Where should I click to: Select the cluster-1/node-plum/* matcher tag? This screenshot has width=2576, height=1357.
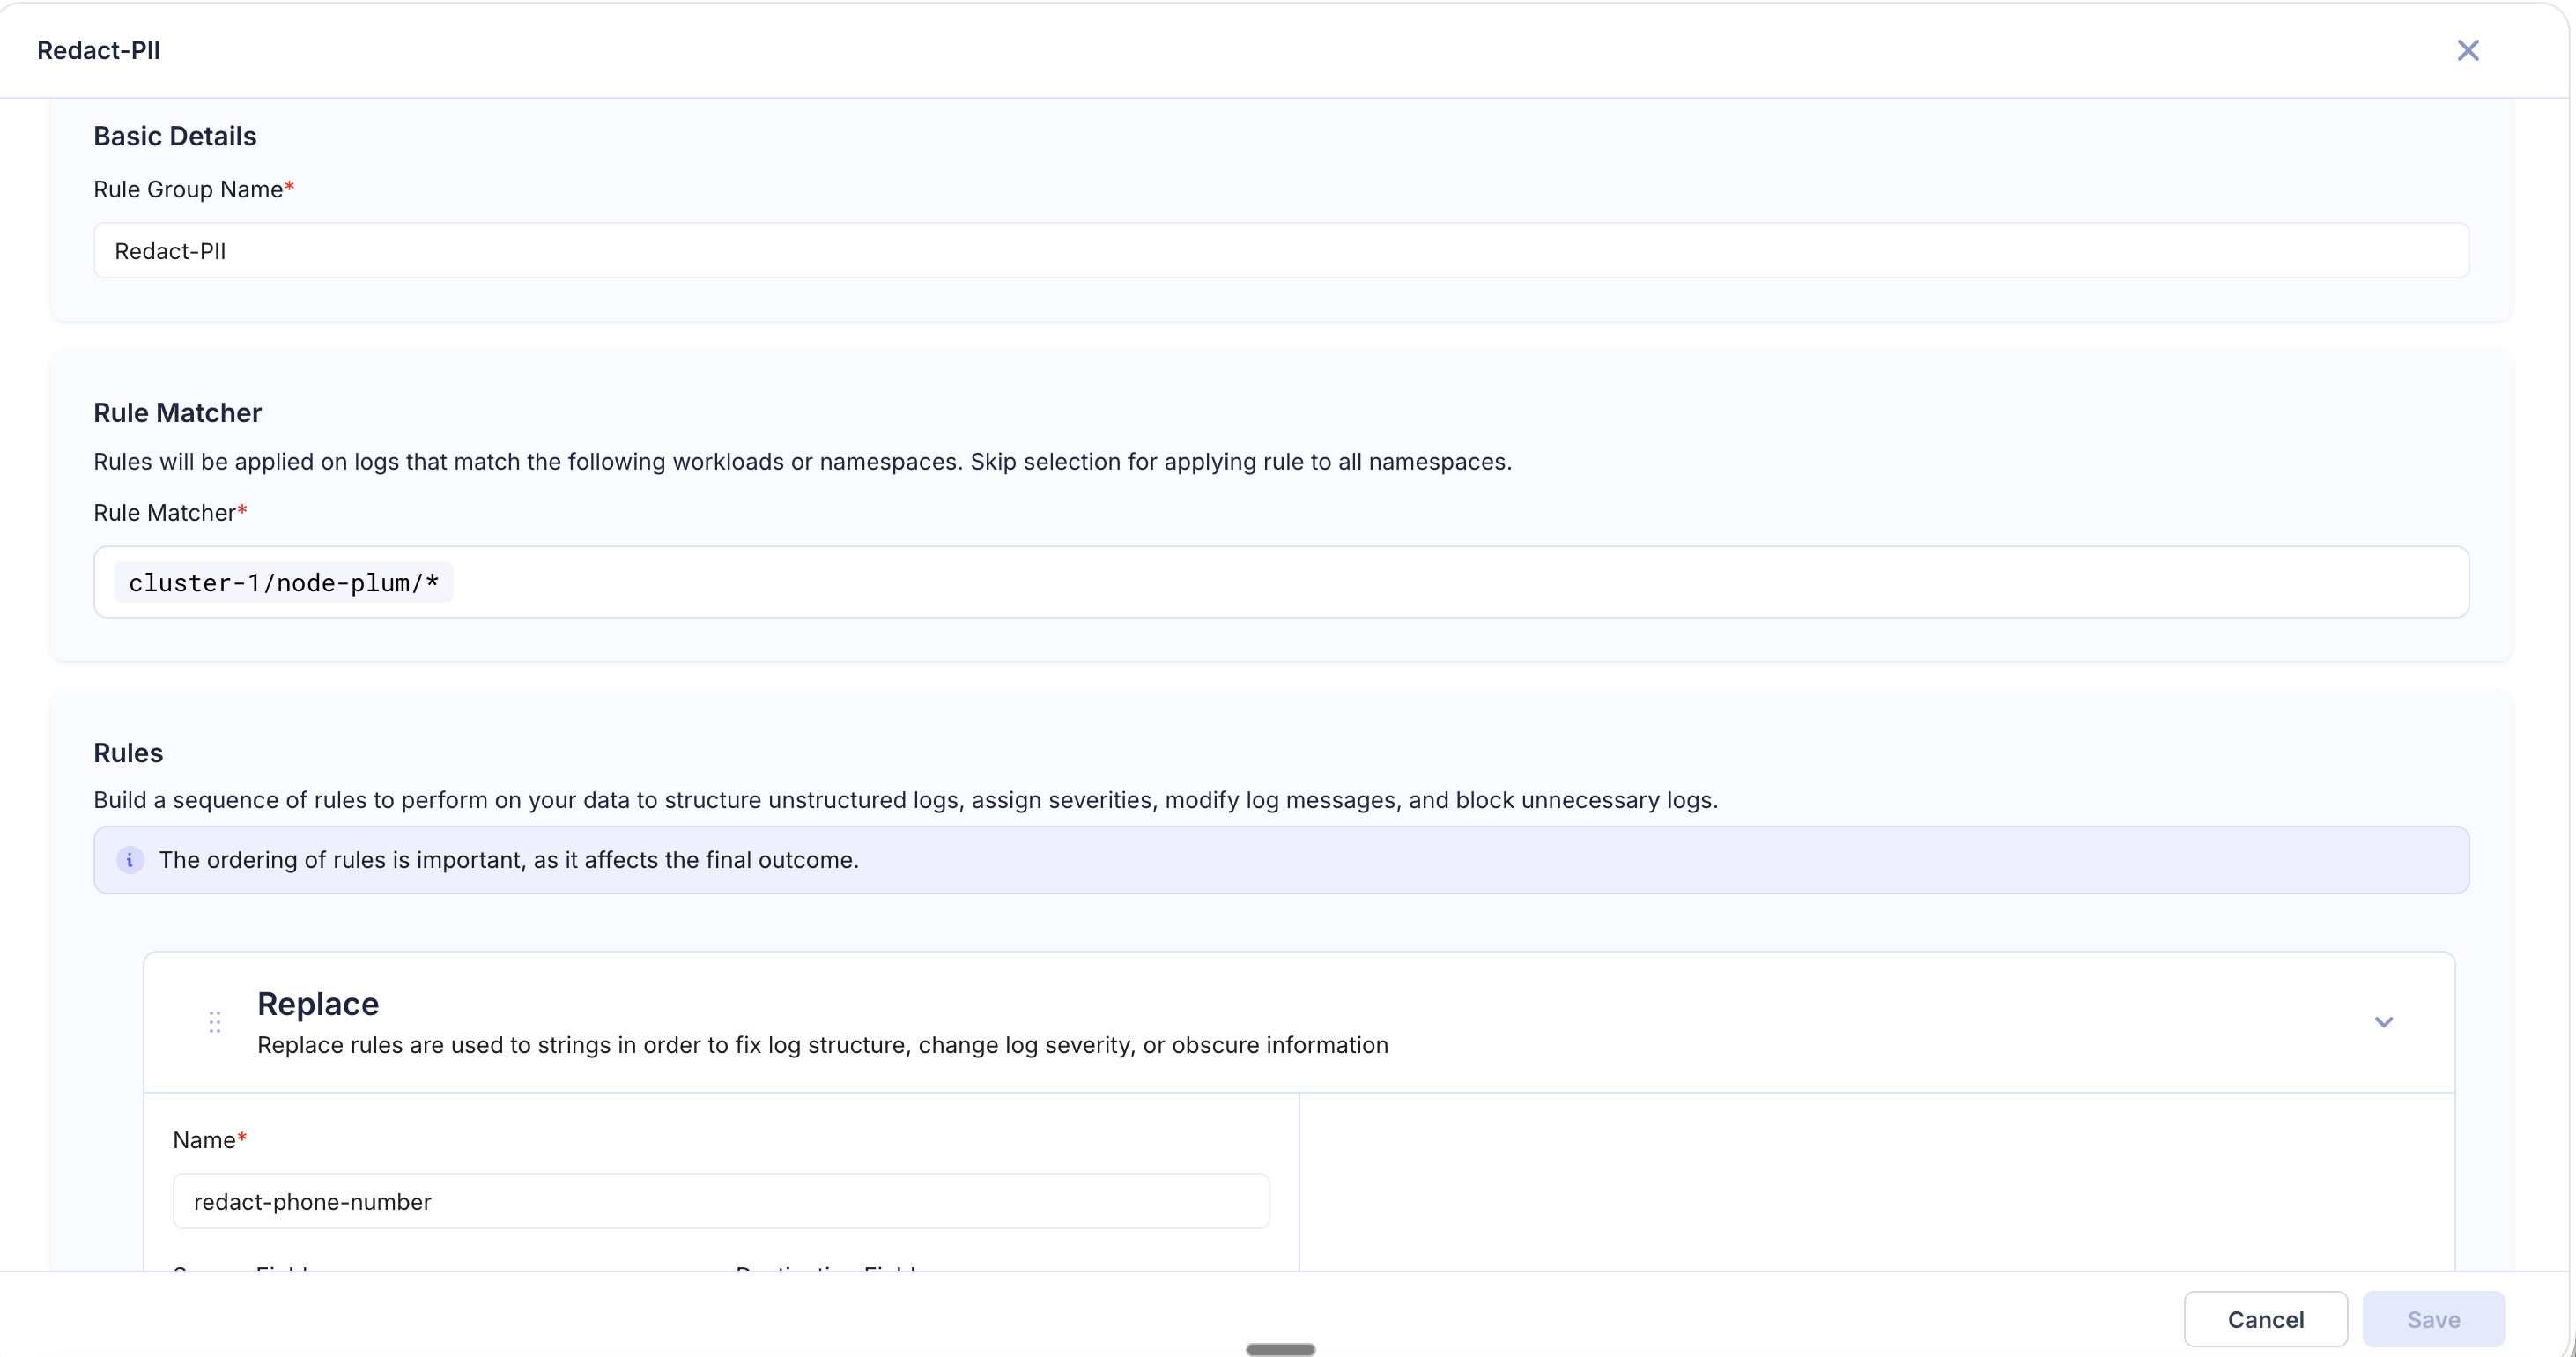tap(284, 582)
